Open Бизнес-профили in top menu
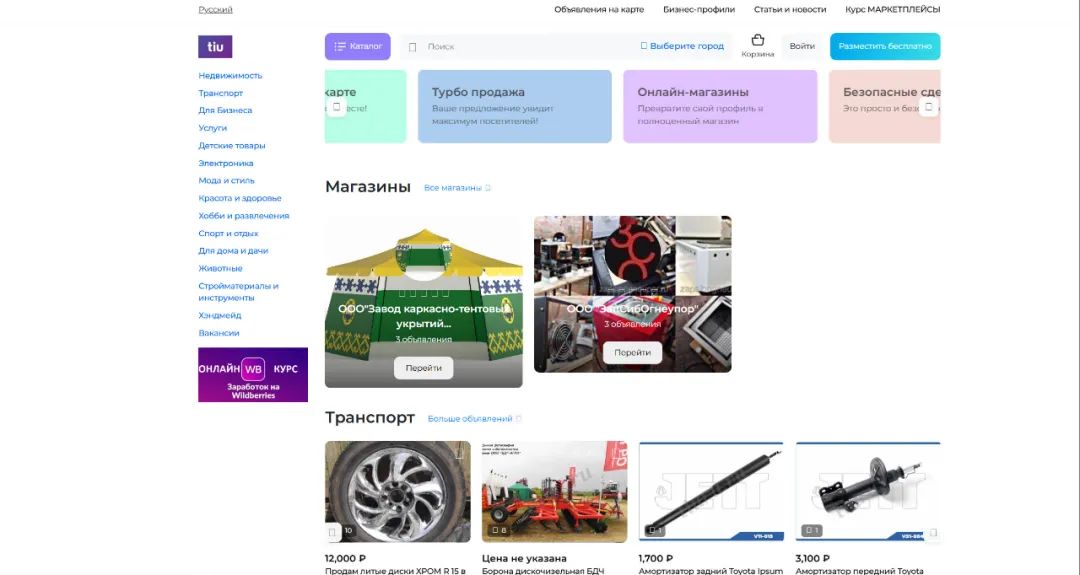Screen dimensions: 1080x575 (x=698, y=10)
